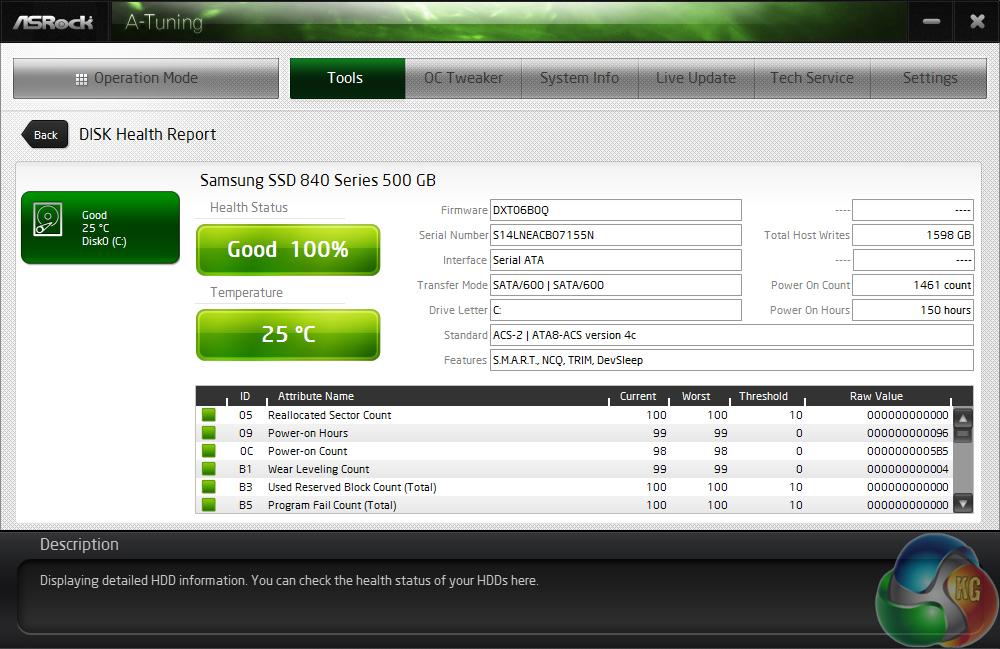
Task: Select the Power-on Hours attribute row
Action: pyautogui.click(x=575, y=433)
